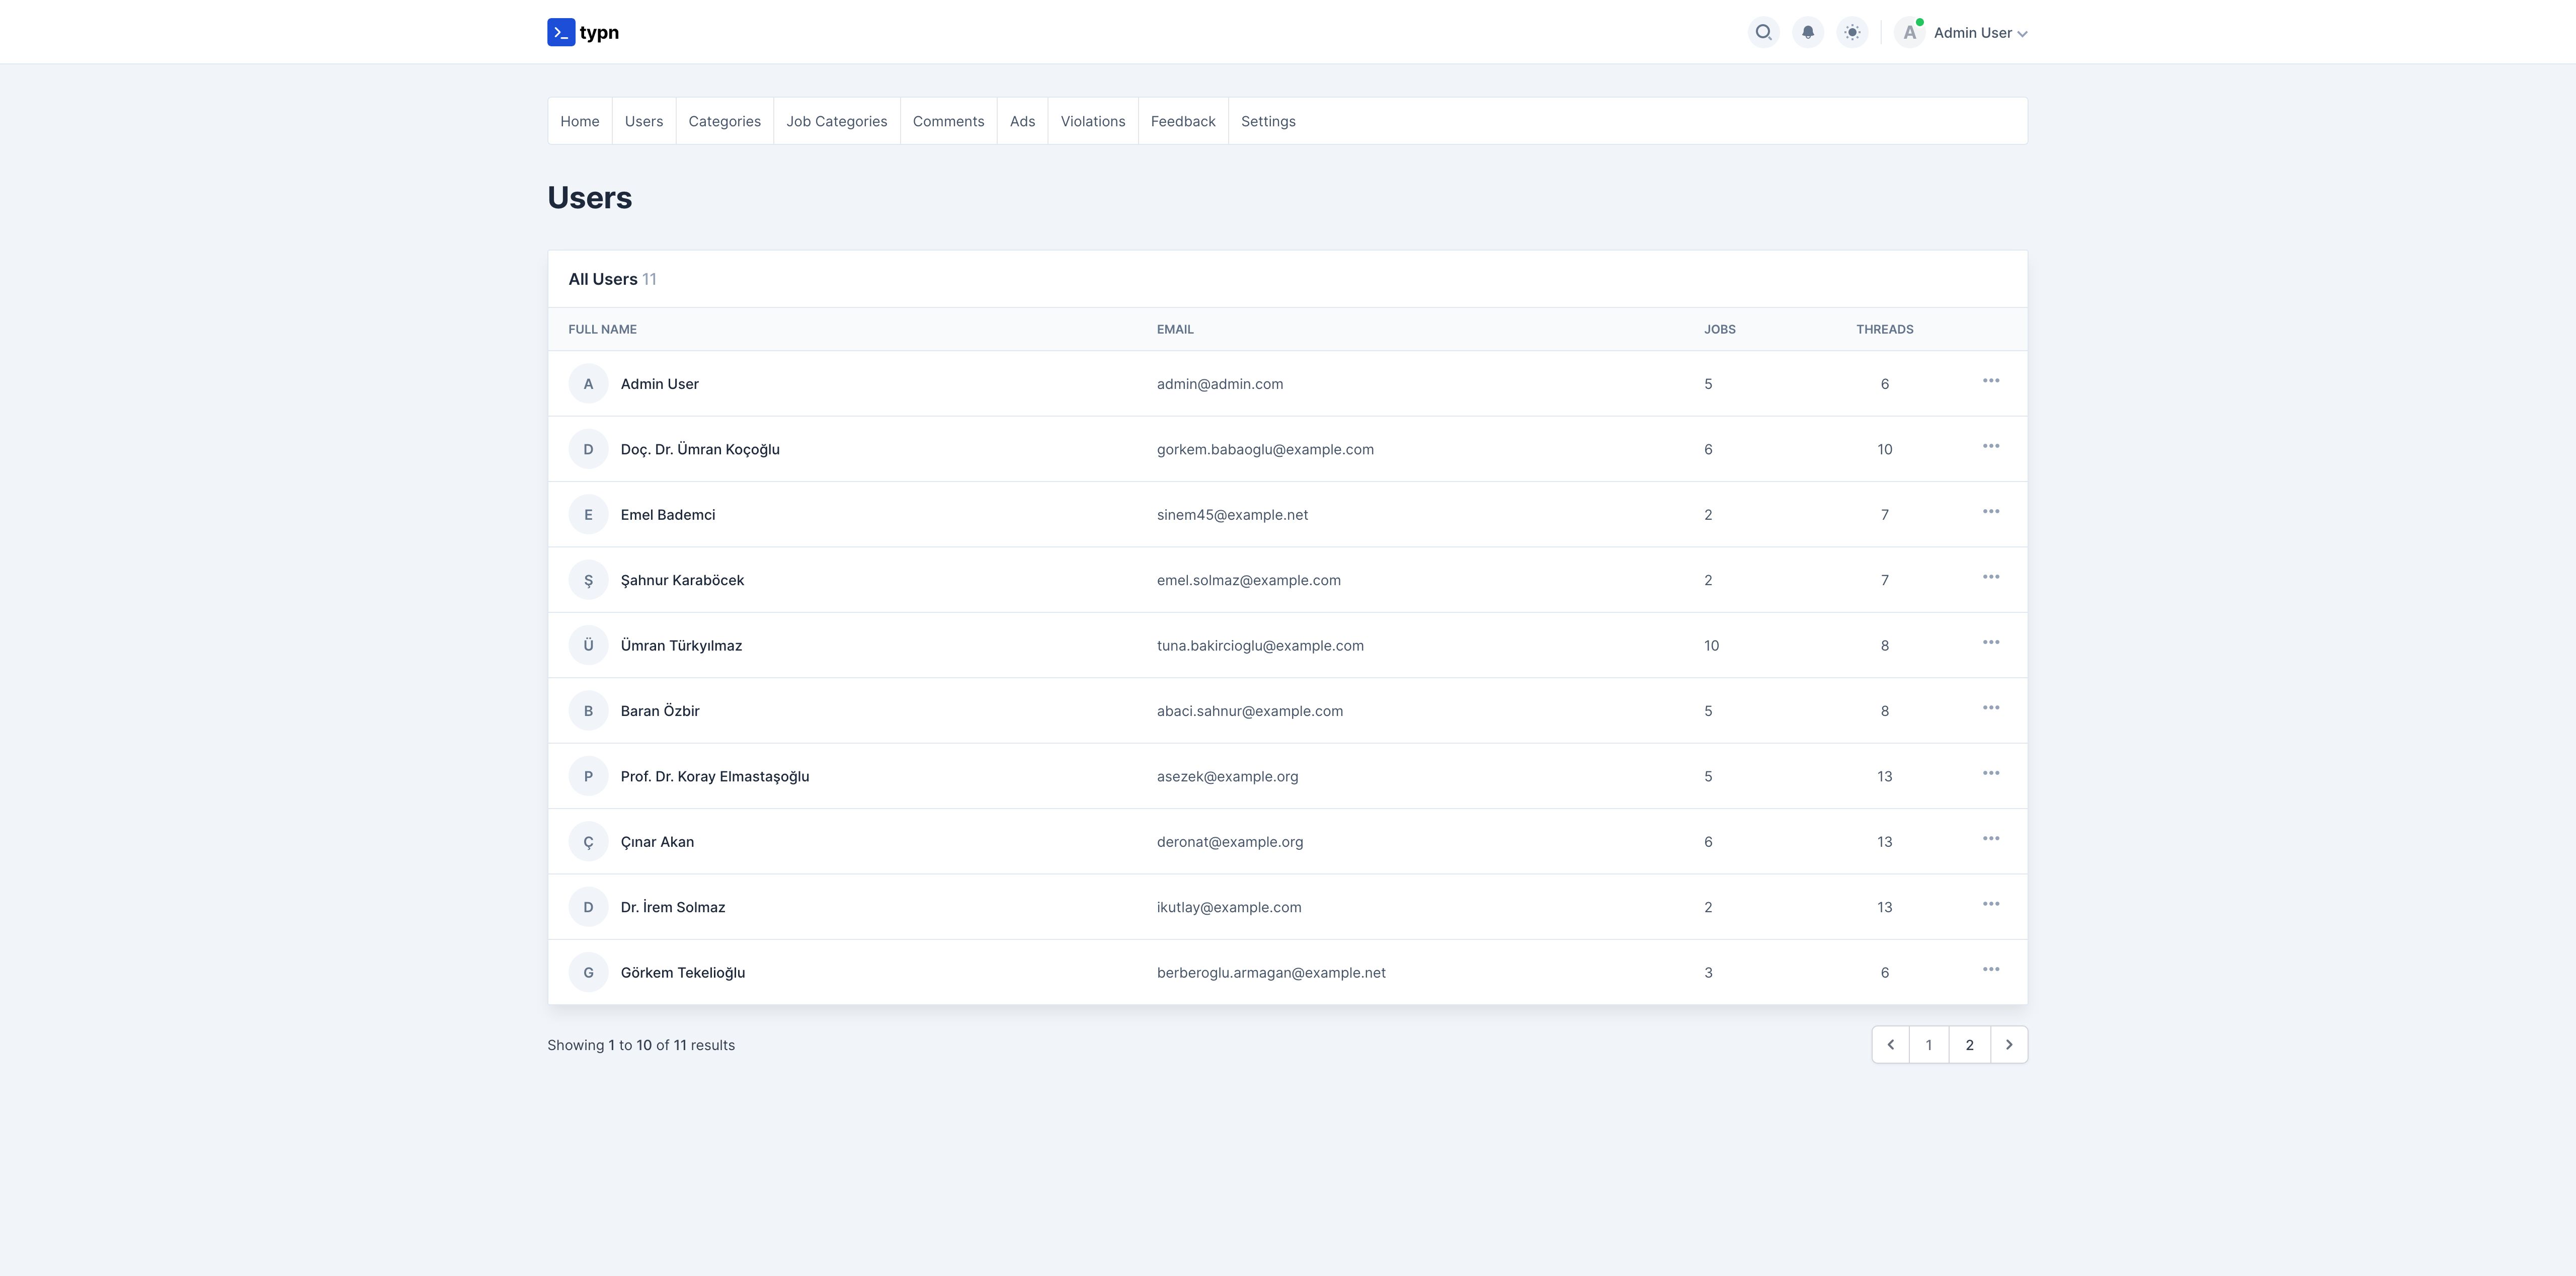Open actions menu for Çınar Akan row
This screenshot has width=2576, height=1276.
click(x=1990, y=839)
